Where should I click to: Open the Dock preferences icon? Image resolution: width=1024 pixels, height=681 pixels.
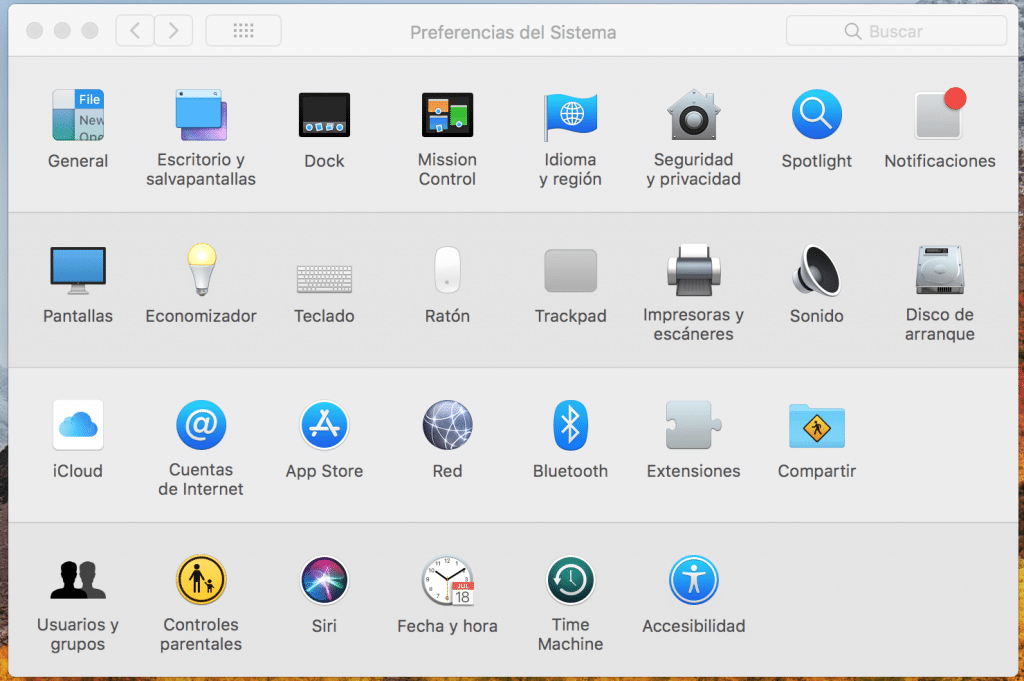324,116
